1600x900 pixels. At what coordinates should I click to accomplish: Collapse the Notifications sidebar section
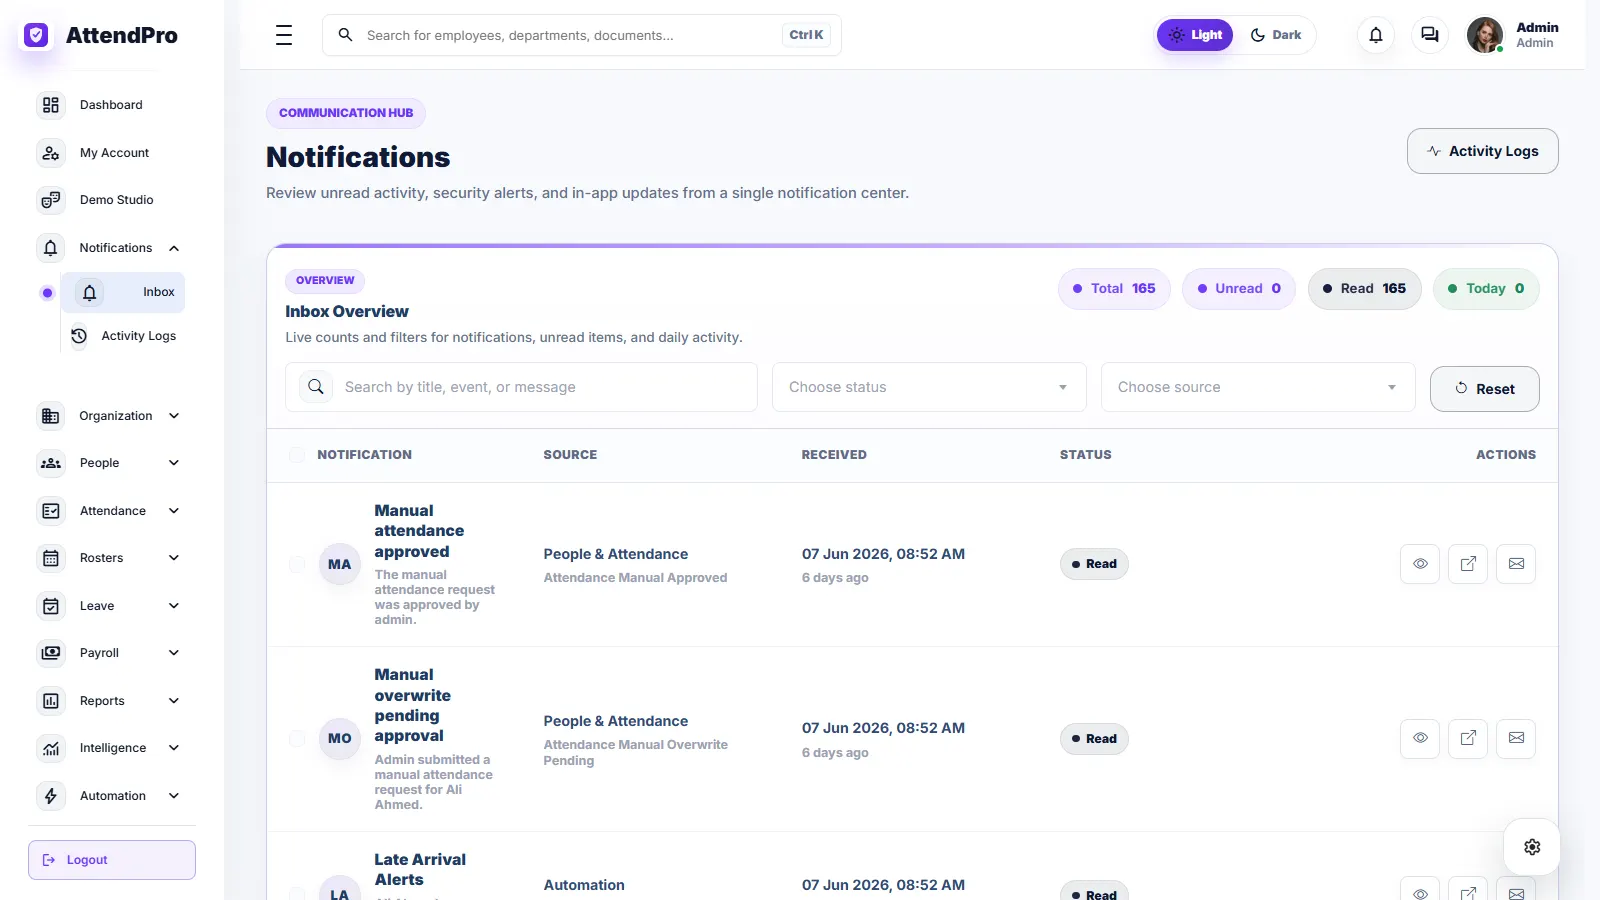[174, 248]
